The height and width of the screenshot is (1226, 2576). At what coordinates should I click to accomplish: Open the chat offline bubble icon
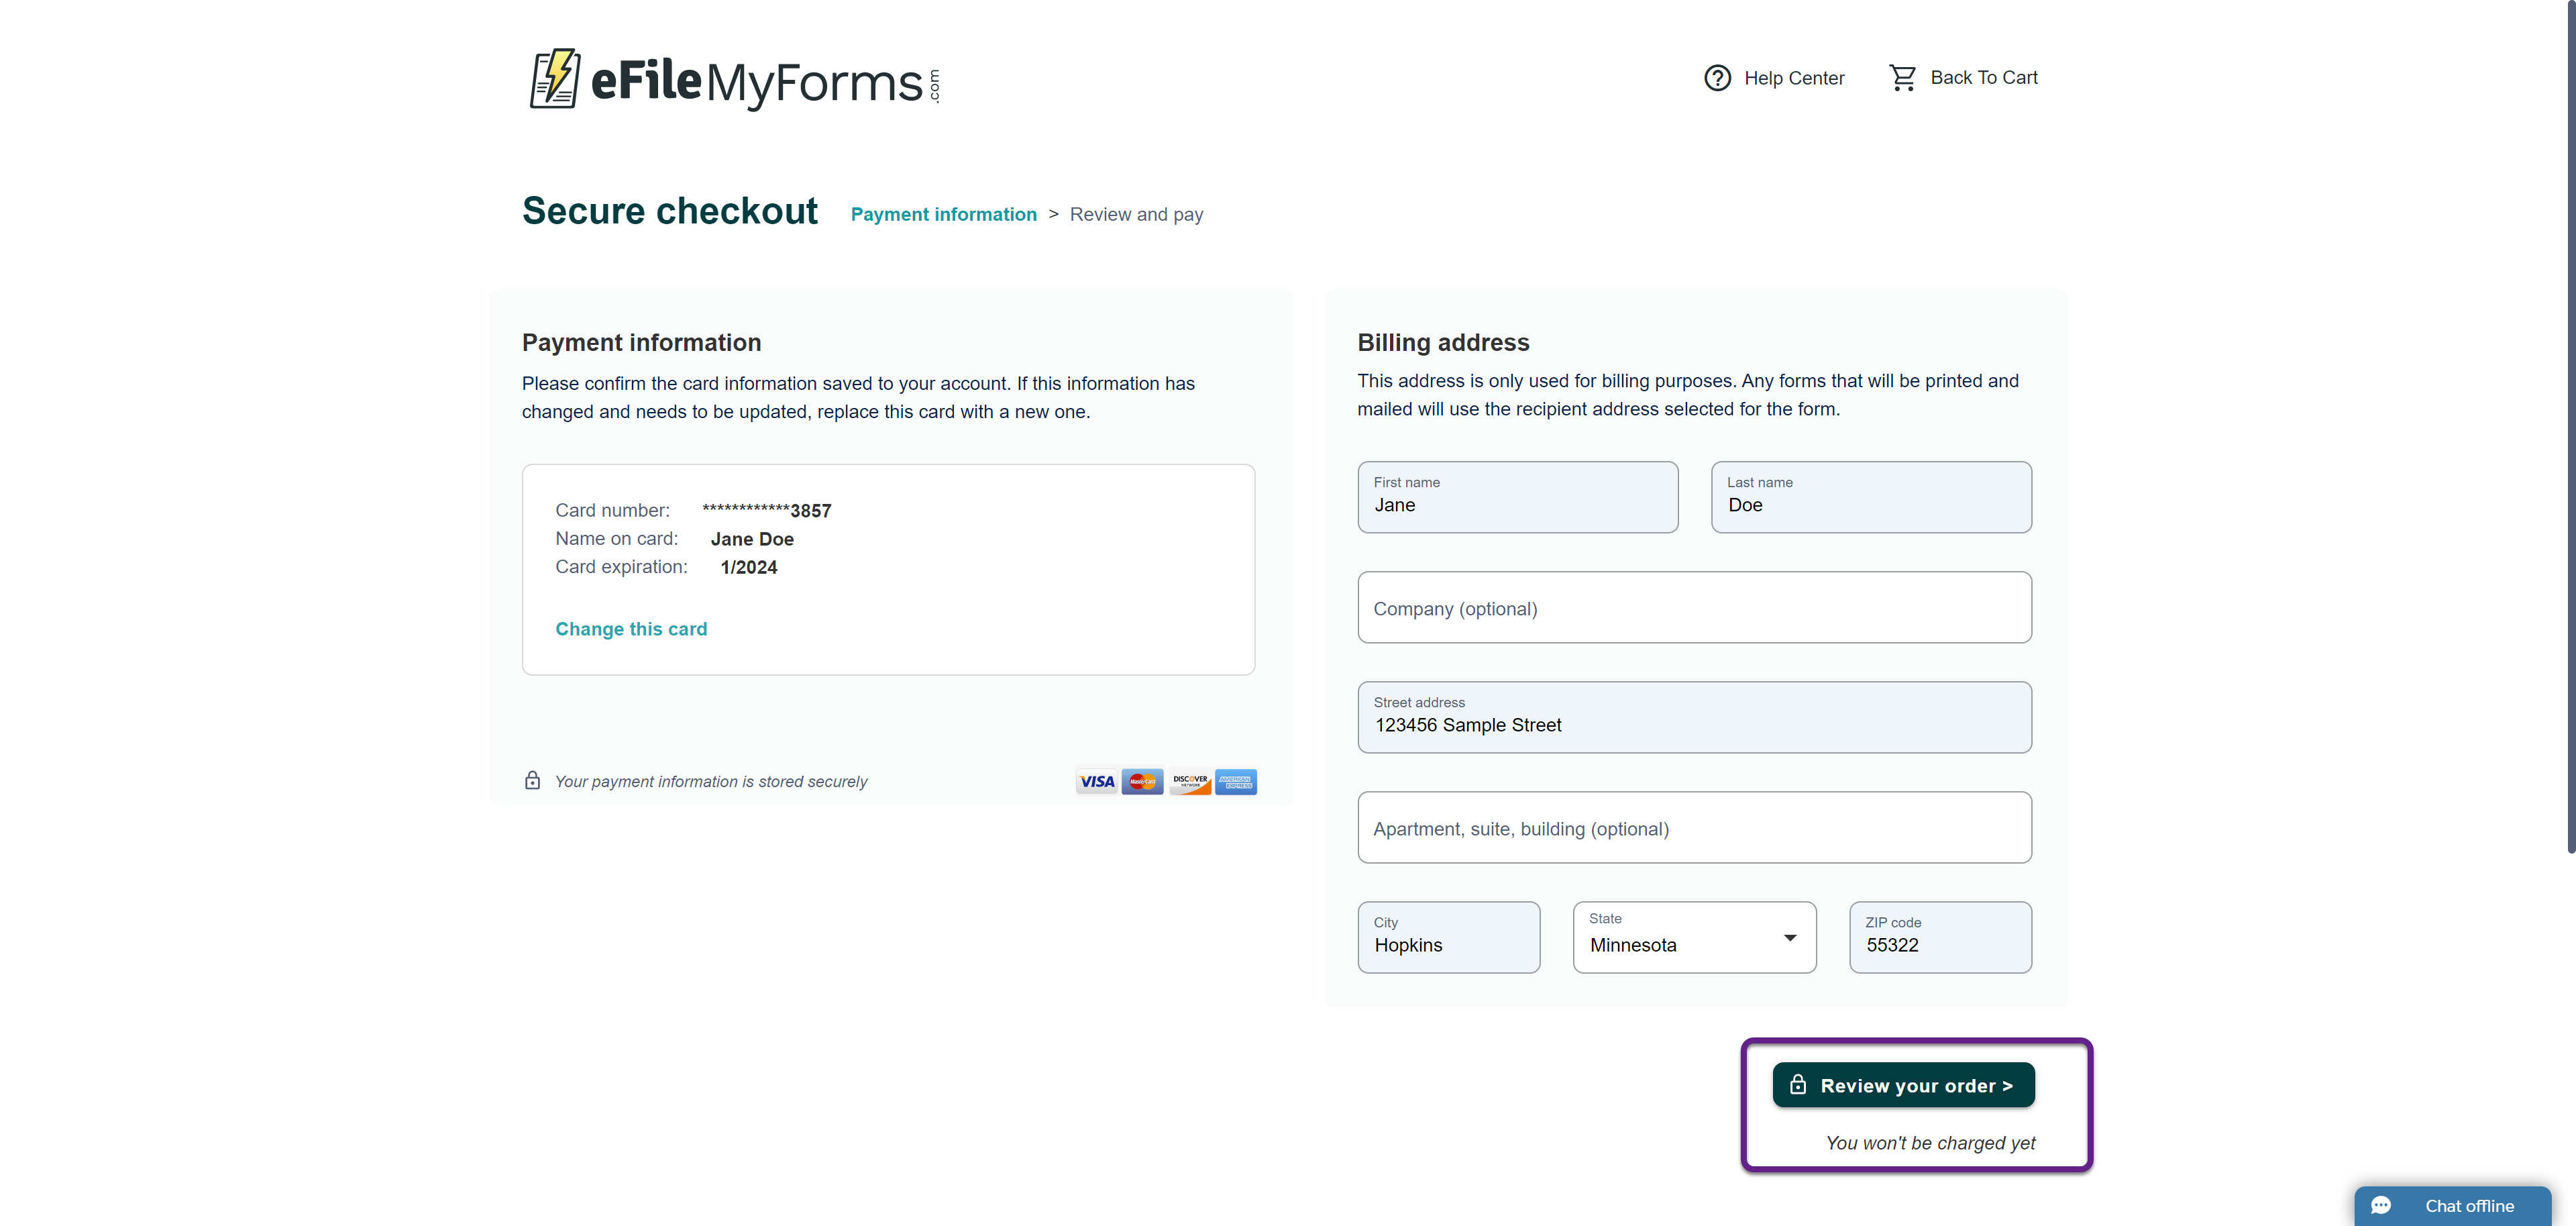(2381, 1206)
